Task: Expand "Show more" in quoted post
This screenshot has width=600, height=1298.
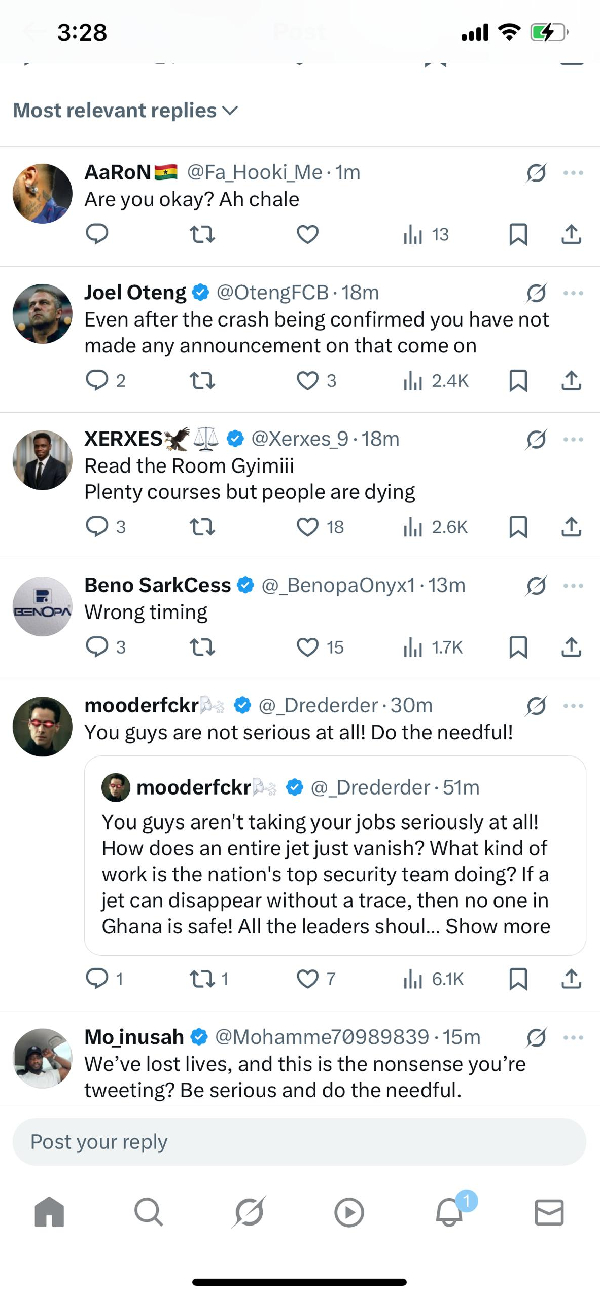Action: 498,926
